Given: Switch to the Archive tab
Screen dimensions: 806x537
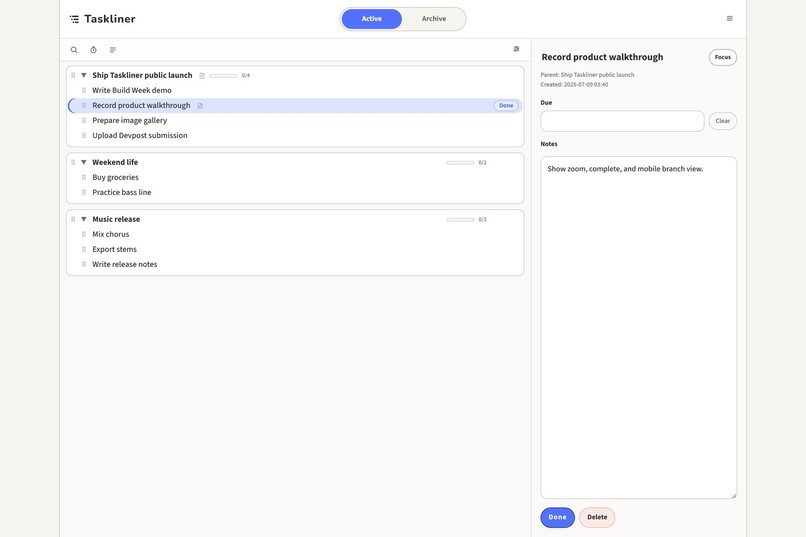Looking at the screenshot, I should point(434,18).
